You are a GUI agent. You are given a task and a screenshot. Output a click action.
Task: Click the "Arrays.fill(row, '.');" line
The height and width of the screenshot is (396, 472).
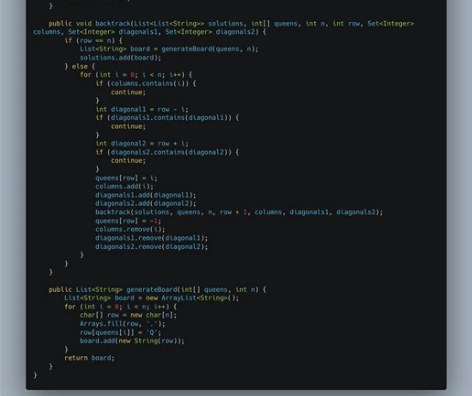(122, 324)
